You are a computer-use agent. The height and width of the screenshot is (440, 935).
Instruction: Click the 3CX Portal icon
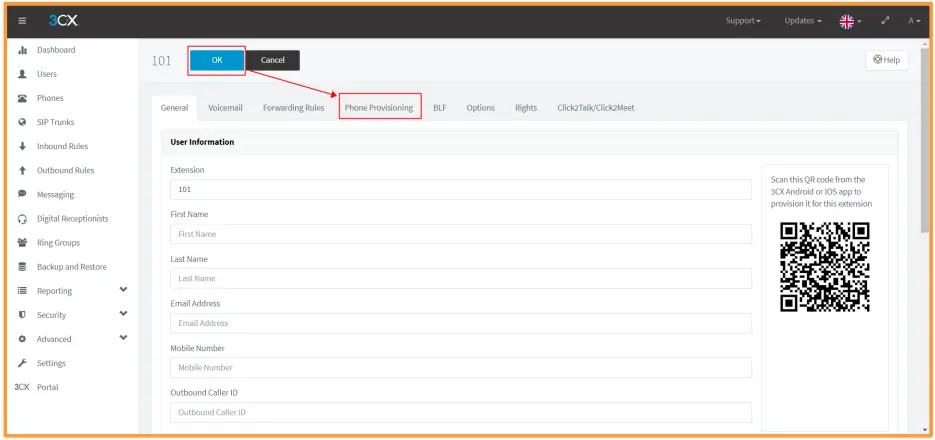tap(22, 387)
